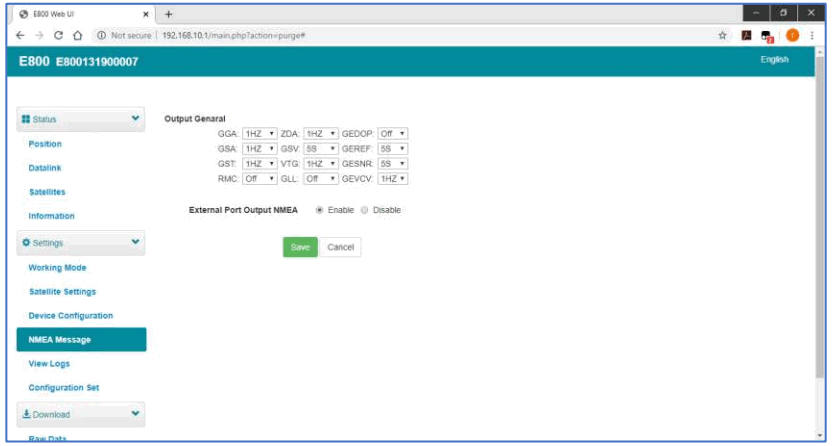Open the Datalink page
The width and height of the screenshot is (833, 446).
point(45,168)
